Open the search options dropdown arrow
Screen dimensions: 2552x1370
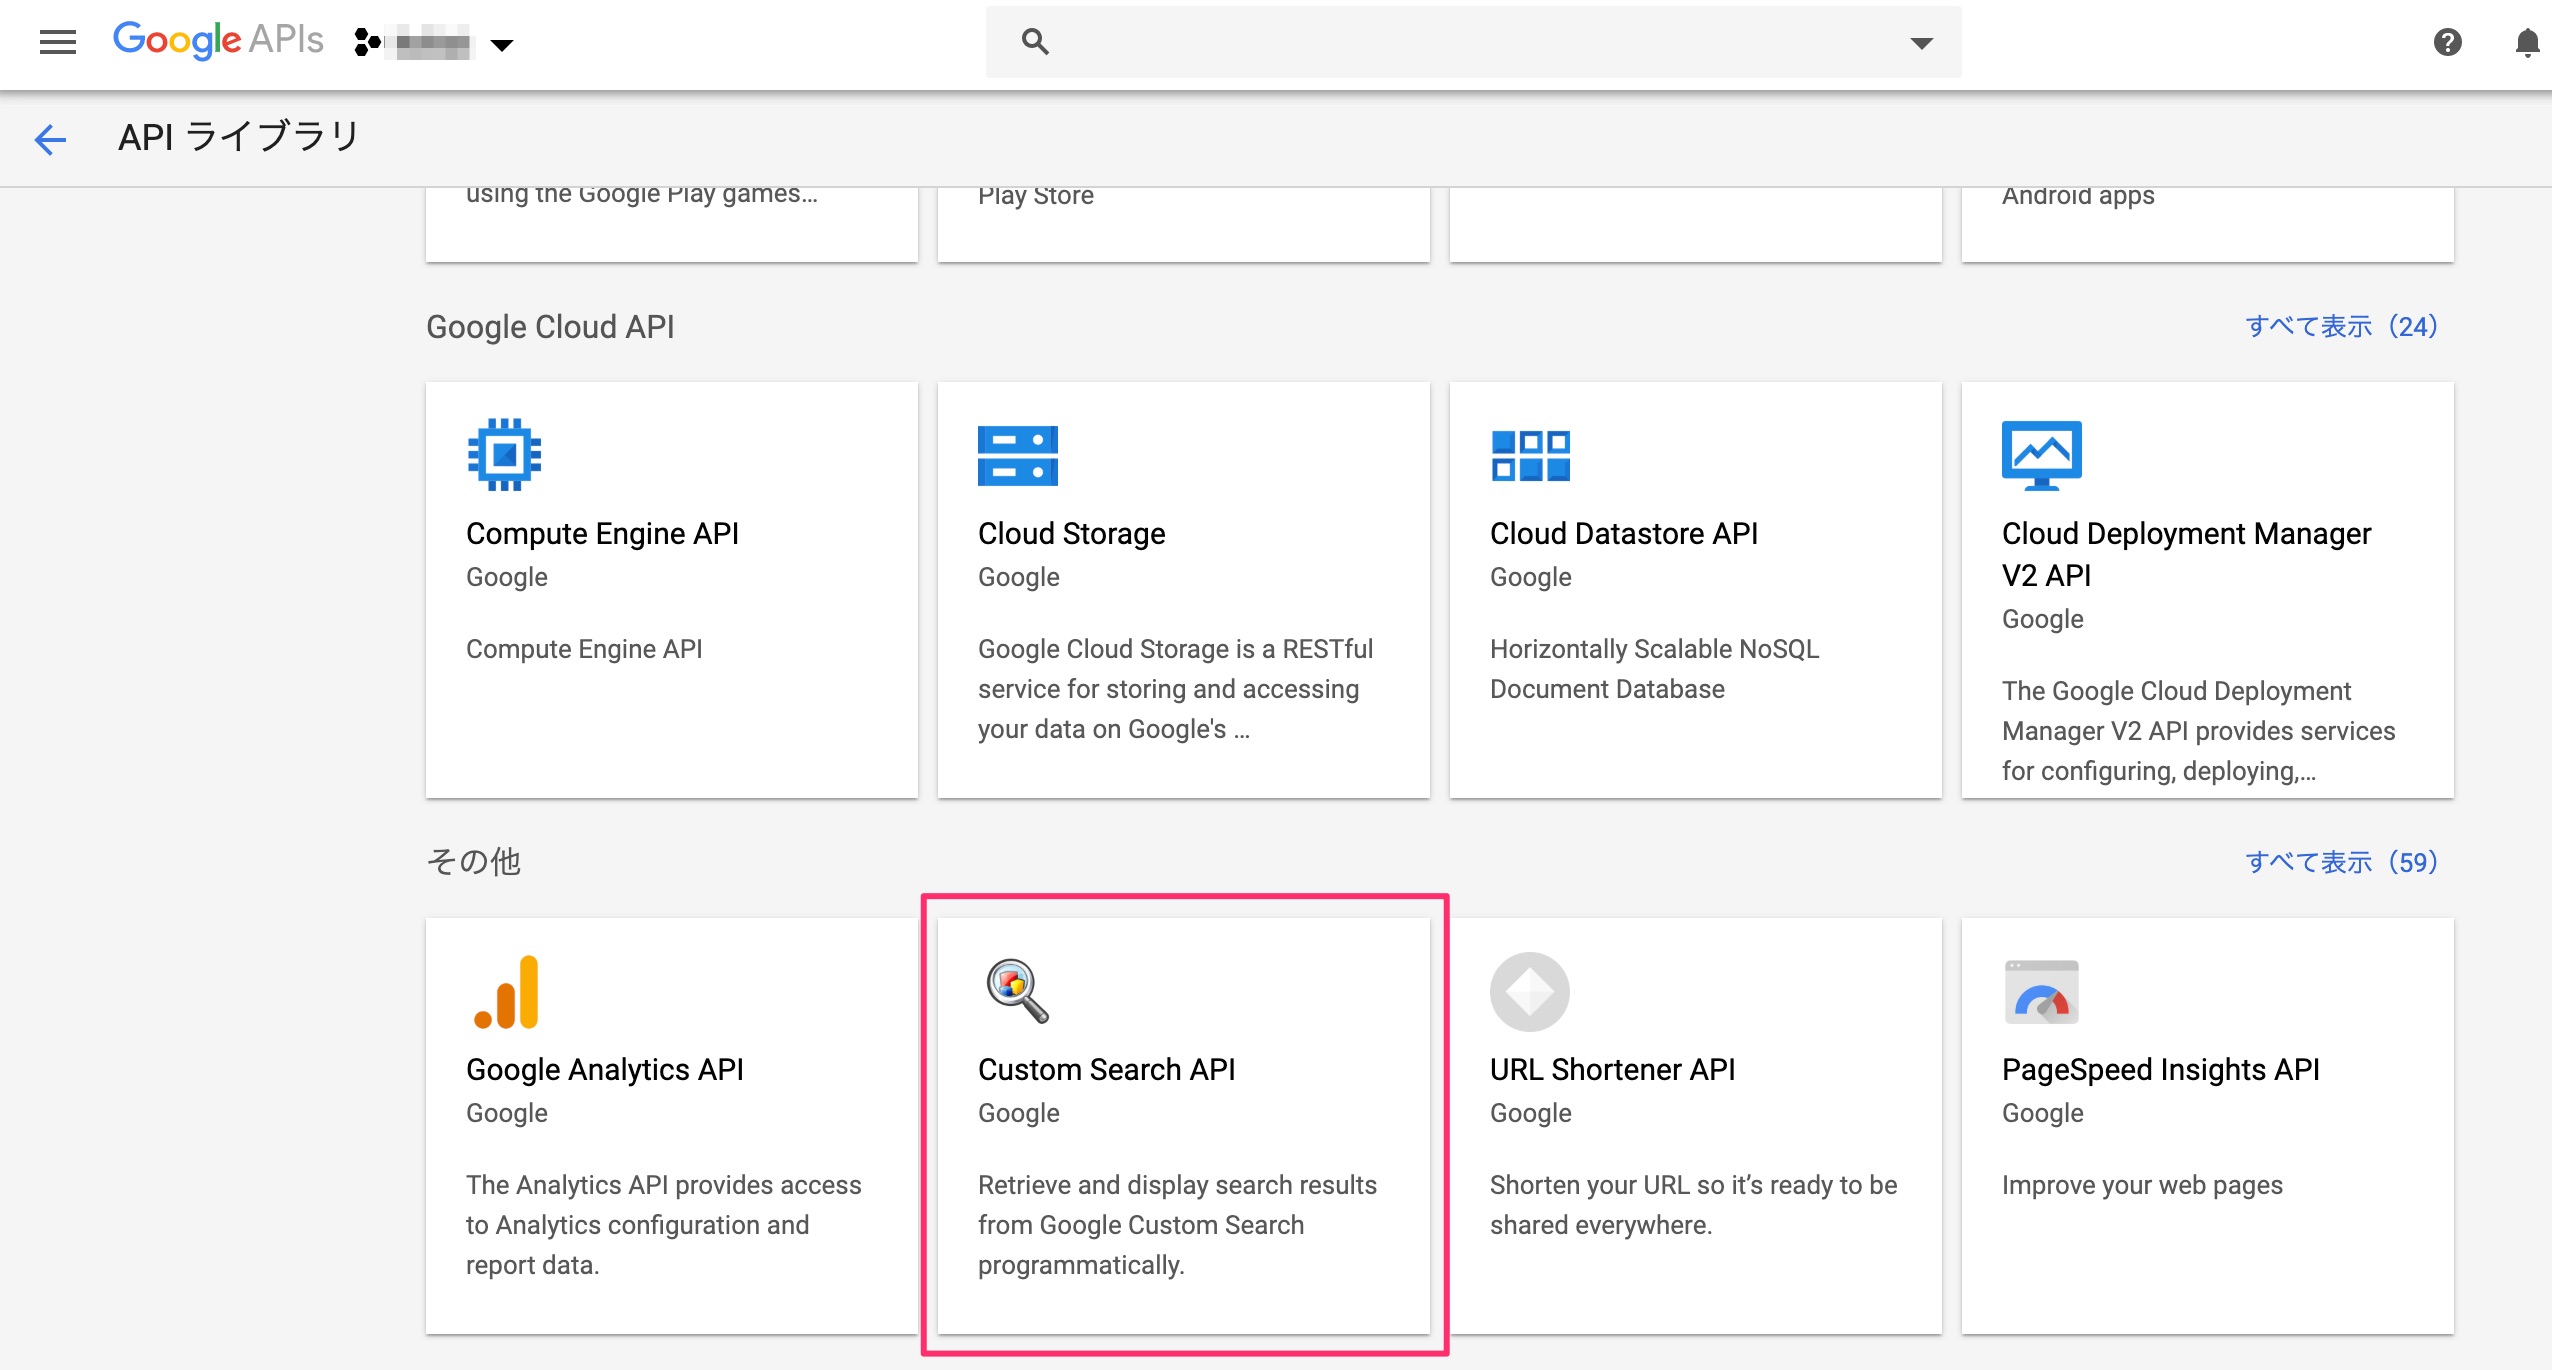[x=1918, y=44]
